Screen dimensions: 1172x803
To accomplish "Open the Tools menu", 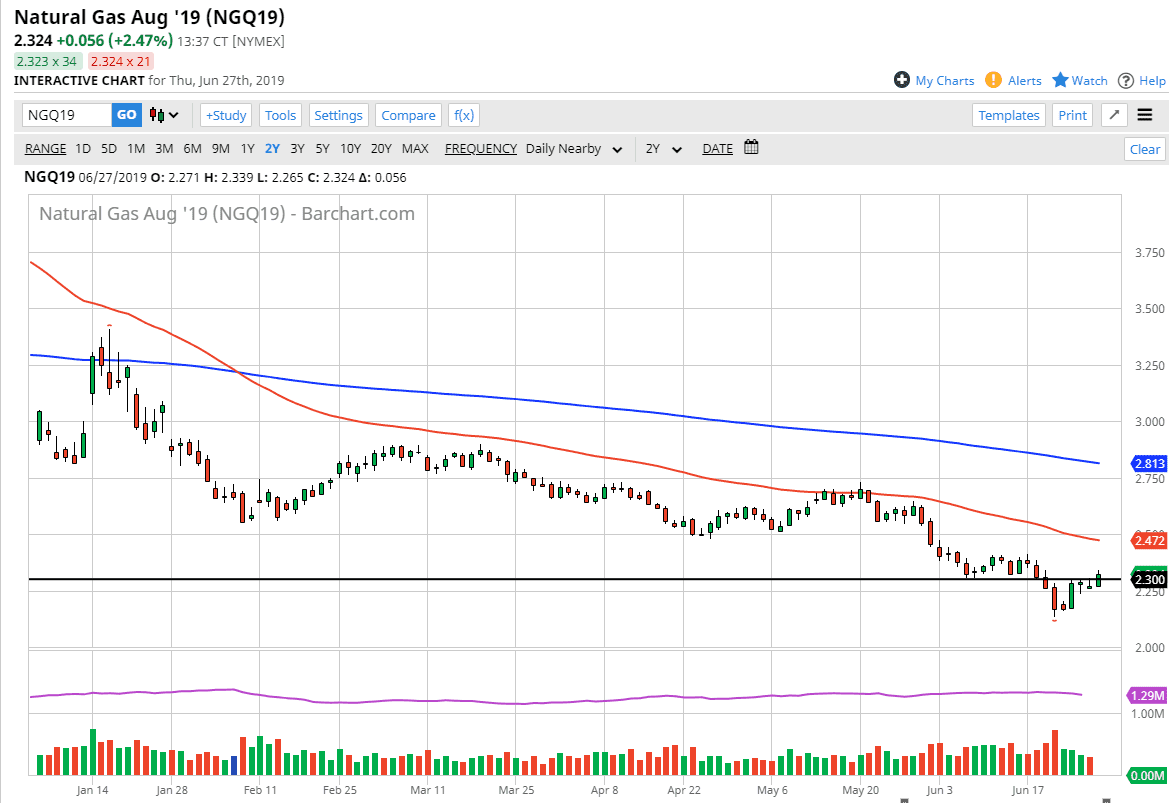I will 280,115.
